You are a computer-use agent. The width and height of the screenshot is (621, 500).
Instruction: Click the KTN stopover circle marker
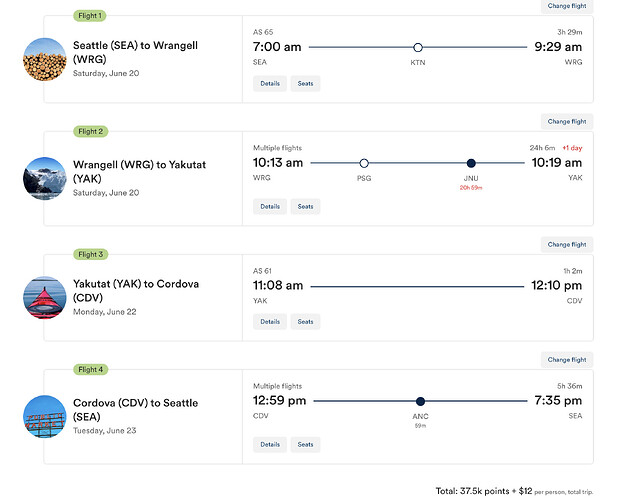coord(418,47)
